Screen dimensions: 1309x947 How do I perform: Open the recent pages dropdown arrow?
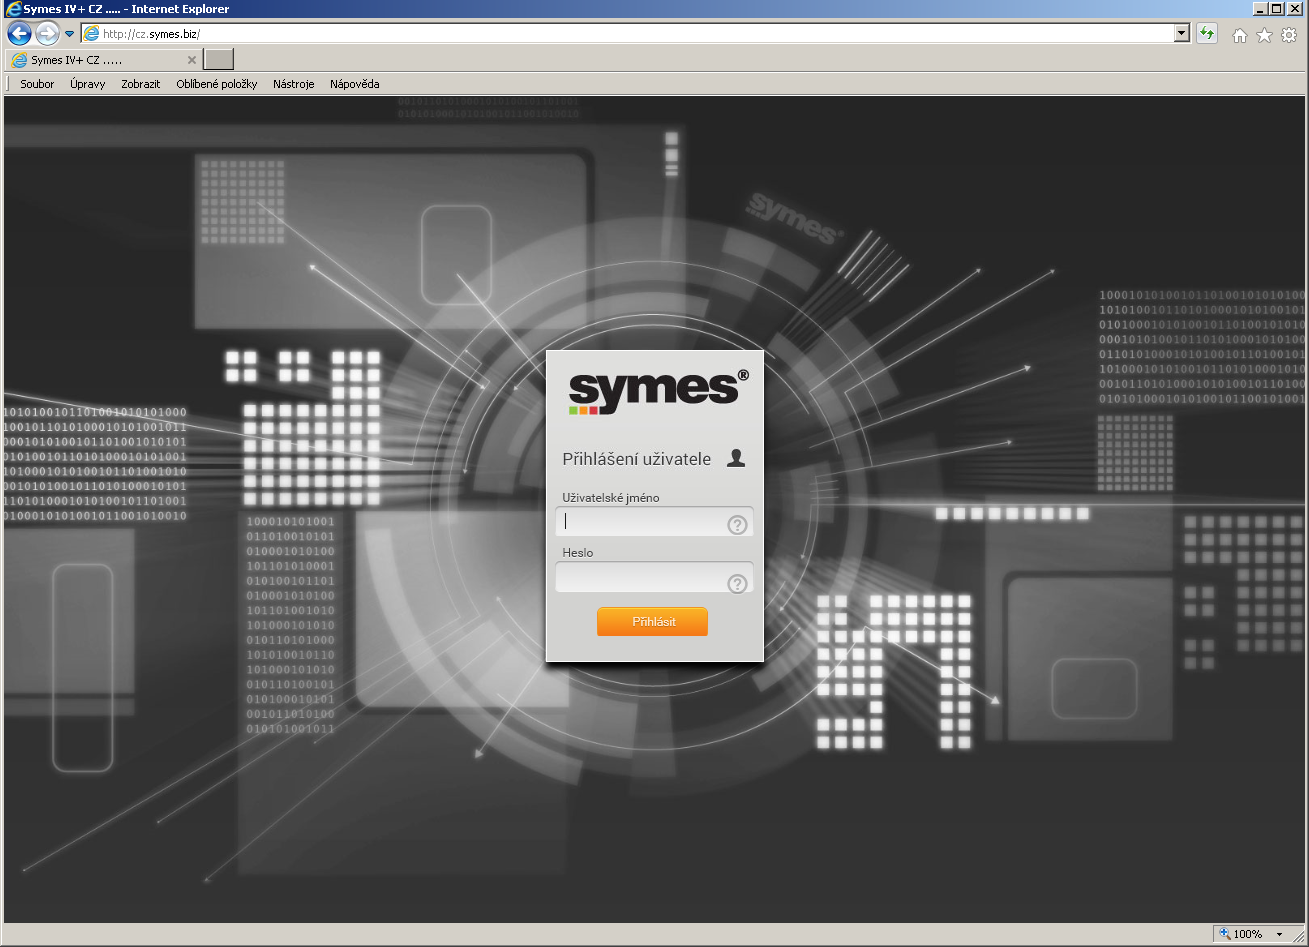click(x=69, y=34)
